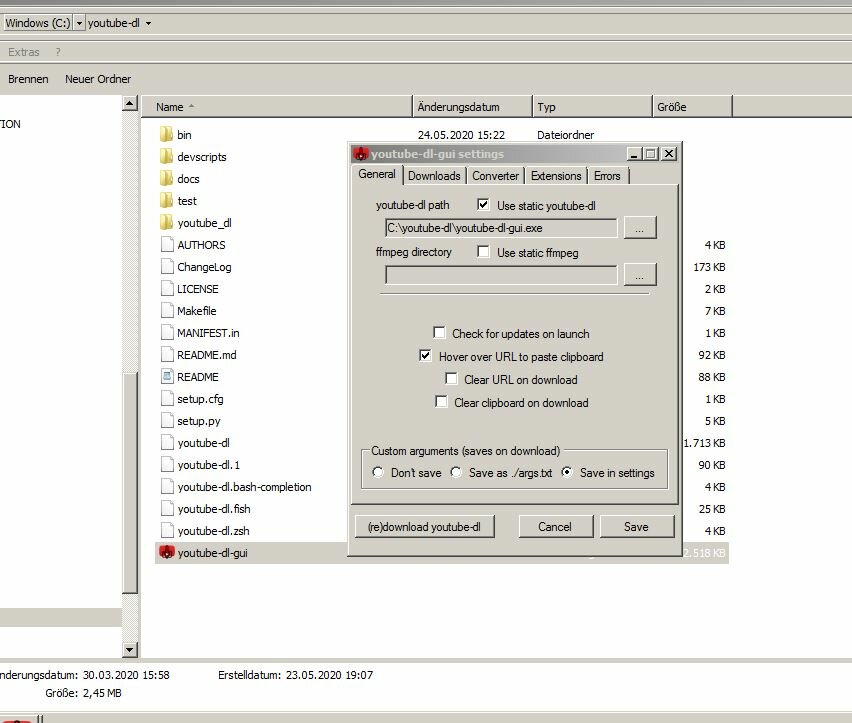The height and width of the screenshot is (723, 852).
Task: Open the Windows (C:) breadcrumb dropdown arrow
Action: [79, 23]
